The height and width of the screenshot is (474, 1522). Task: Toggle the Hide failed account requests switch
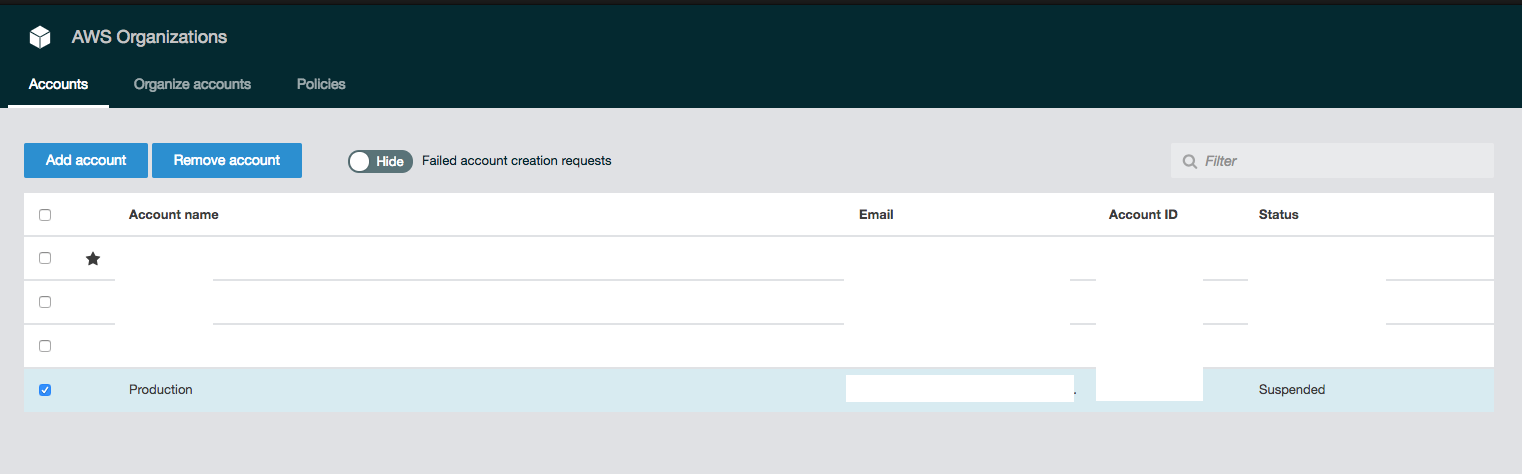pyautogui.click(x=380, y=161)
